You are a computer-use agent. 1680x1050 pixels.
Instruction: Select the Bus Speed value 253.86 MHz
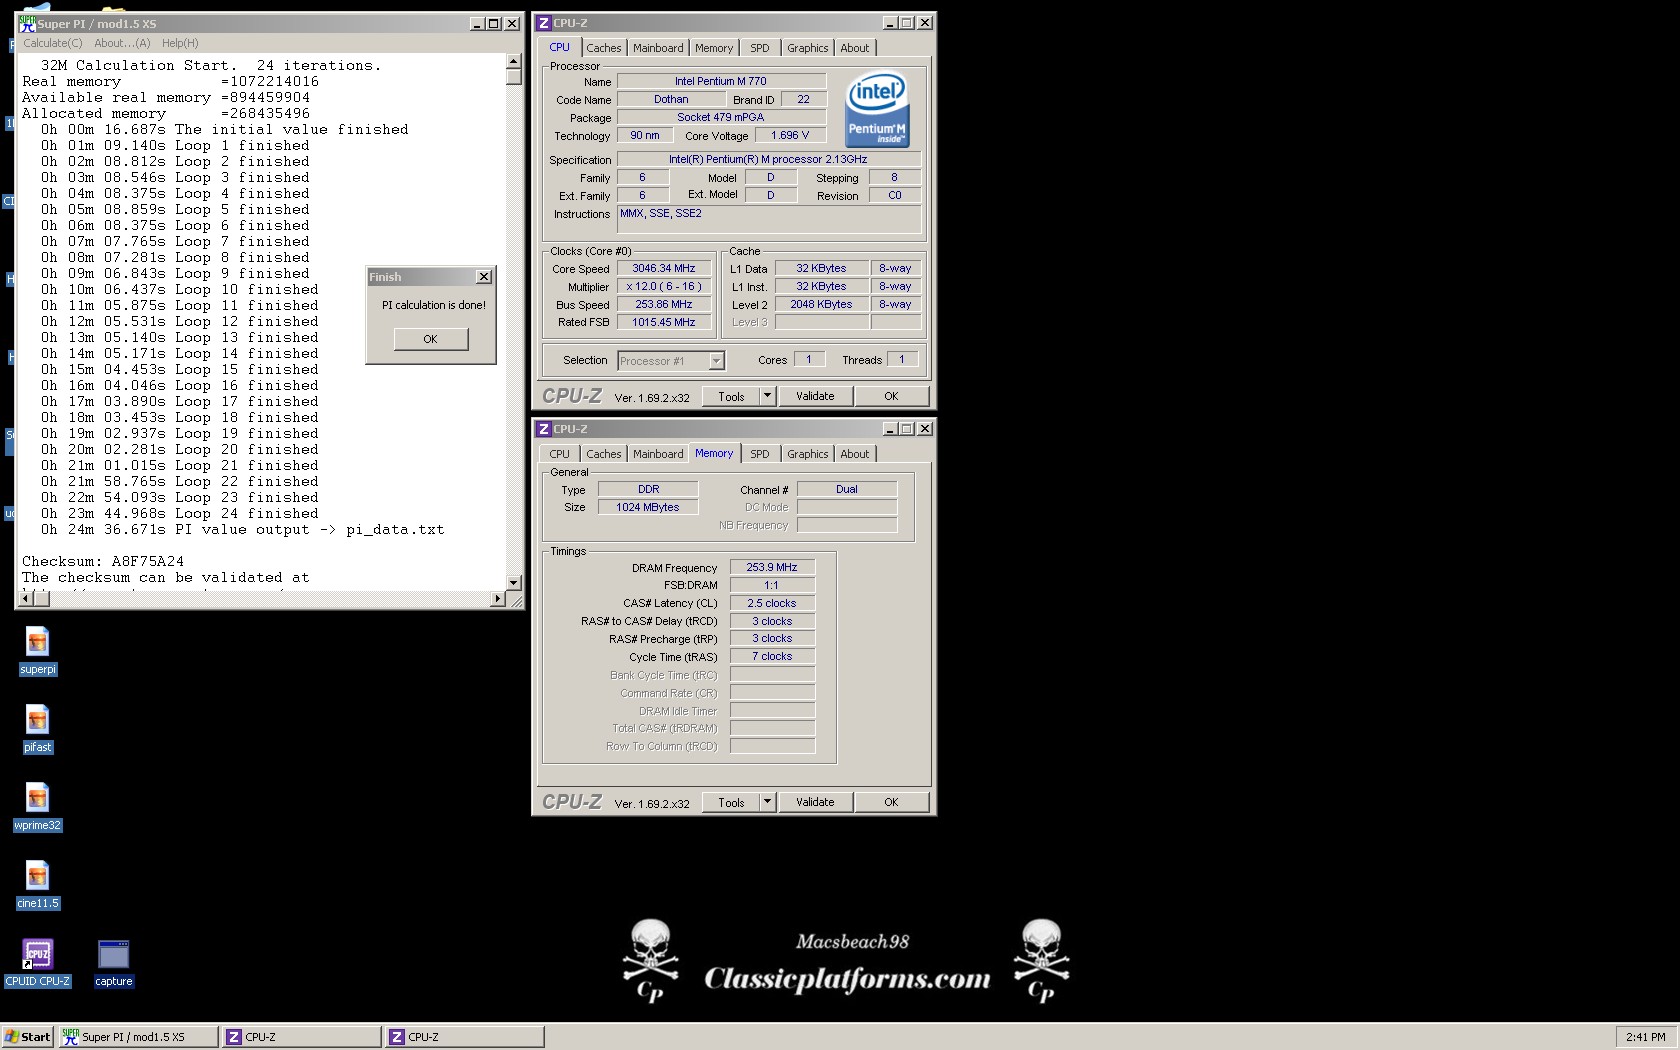(664, 304)
